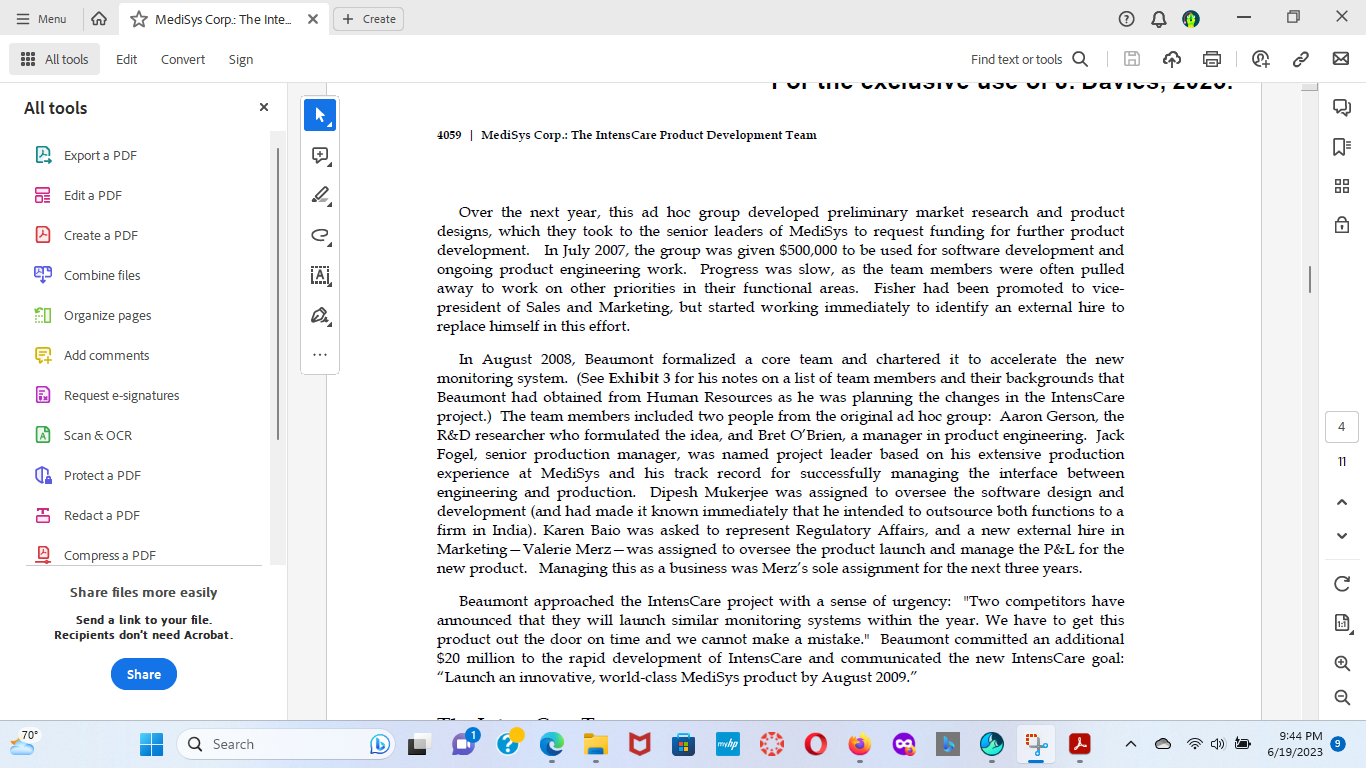Screen dimensions: 1366x768
Task: Click the share with others icon
Action: (1260, 59)
